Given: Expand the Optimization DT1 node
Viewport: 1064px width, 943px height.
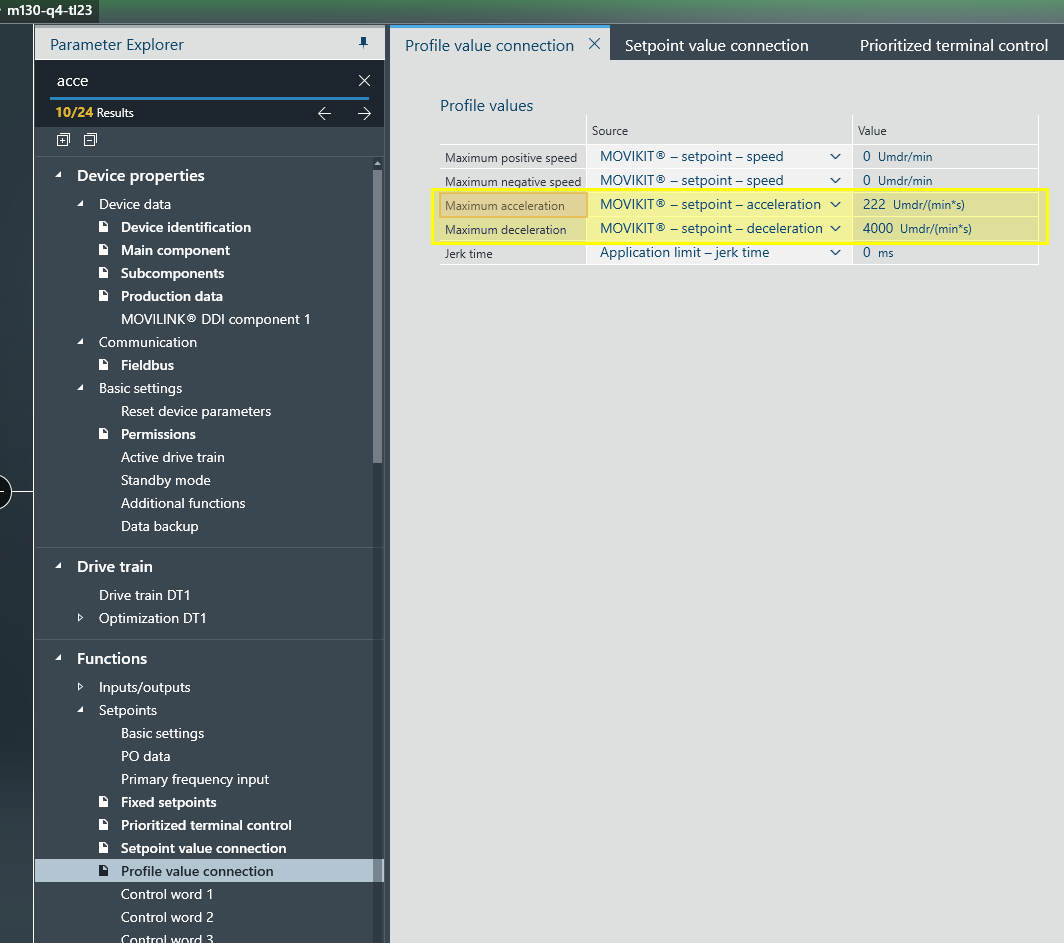Looking at the screenshot, I should pyautogui.click(x=81, y=618).
